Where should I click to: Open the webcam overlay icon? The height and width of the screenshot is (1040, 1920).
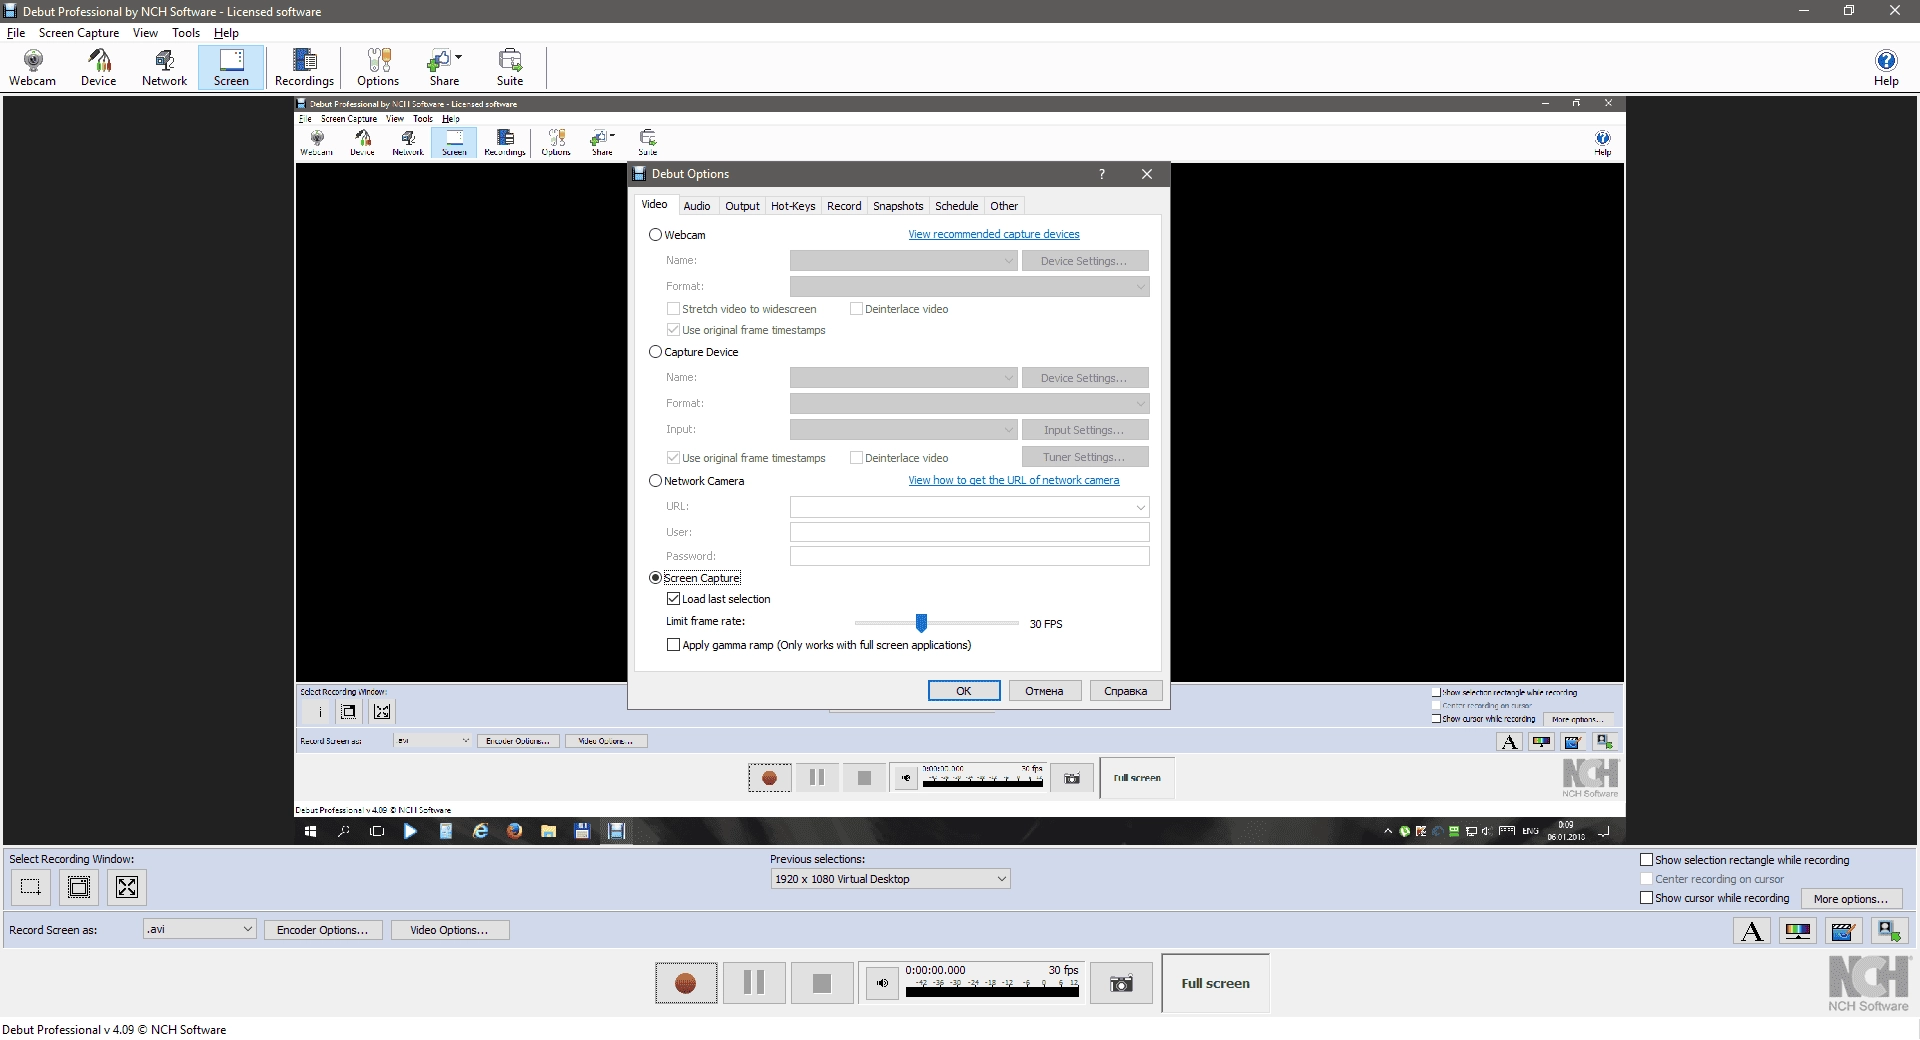[x=1888, y=931]
